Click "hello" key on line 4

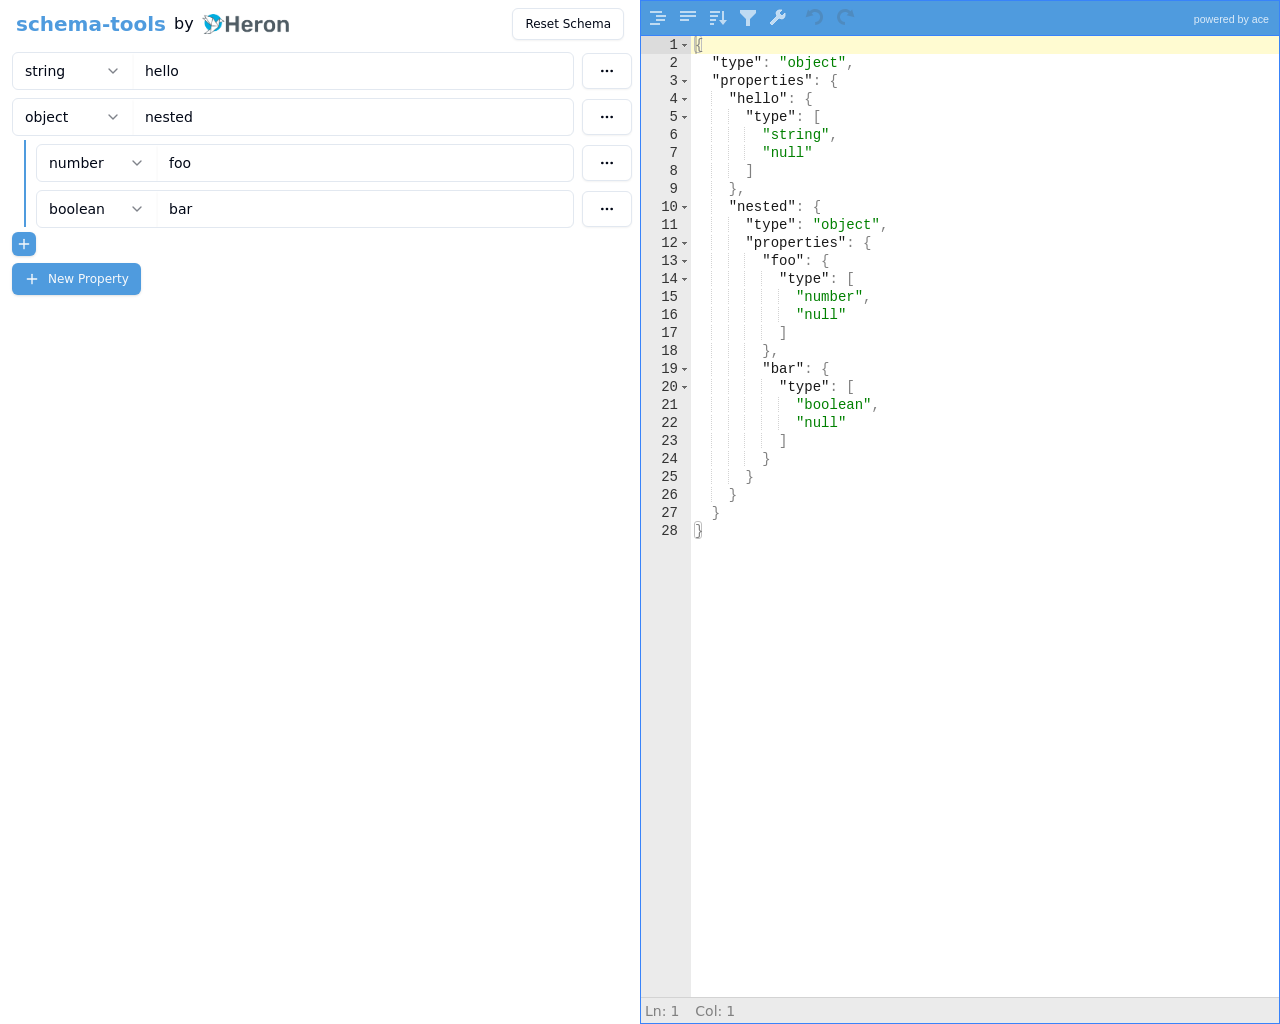point(759,99)
